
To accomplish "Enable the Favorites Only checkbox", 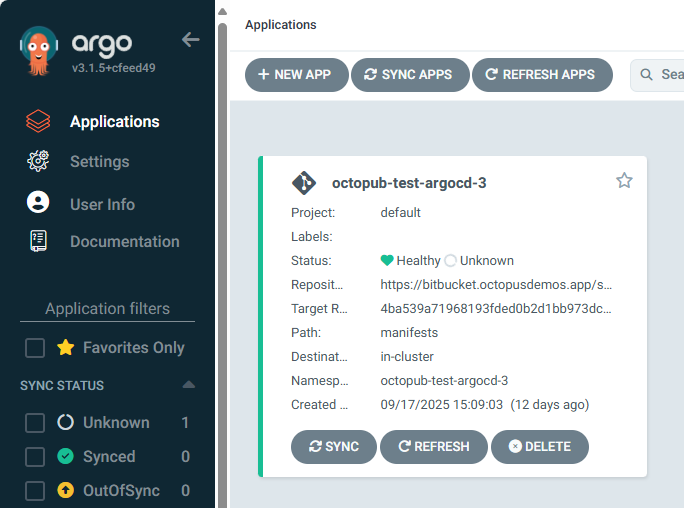I will (35, 348).
